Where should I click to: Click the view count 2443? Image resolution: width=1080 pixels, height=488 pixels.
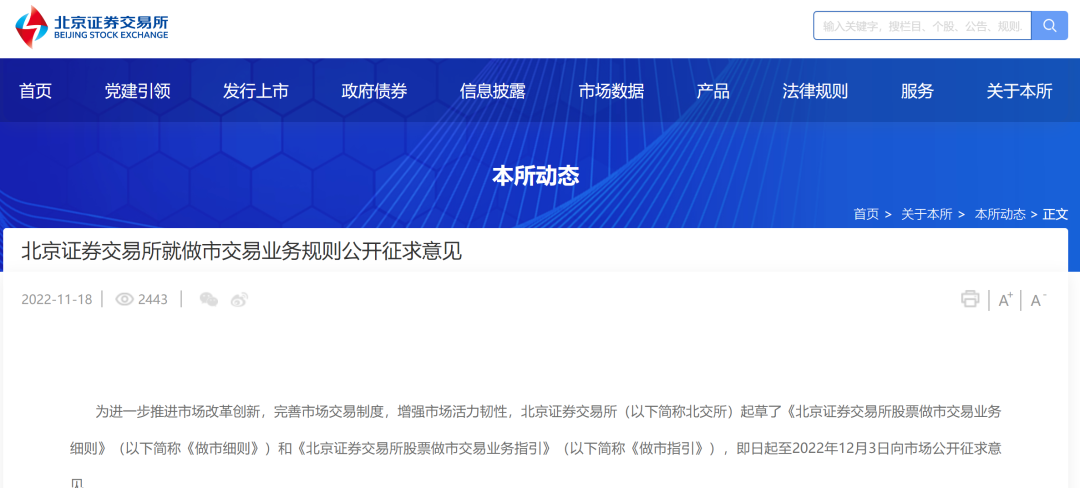[153, 299]
